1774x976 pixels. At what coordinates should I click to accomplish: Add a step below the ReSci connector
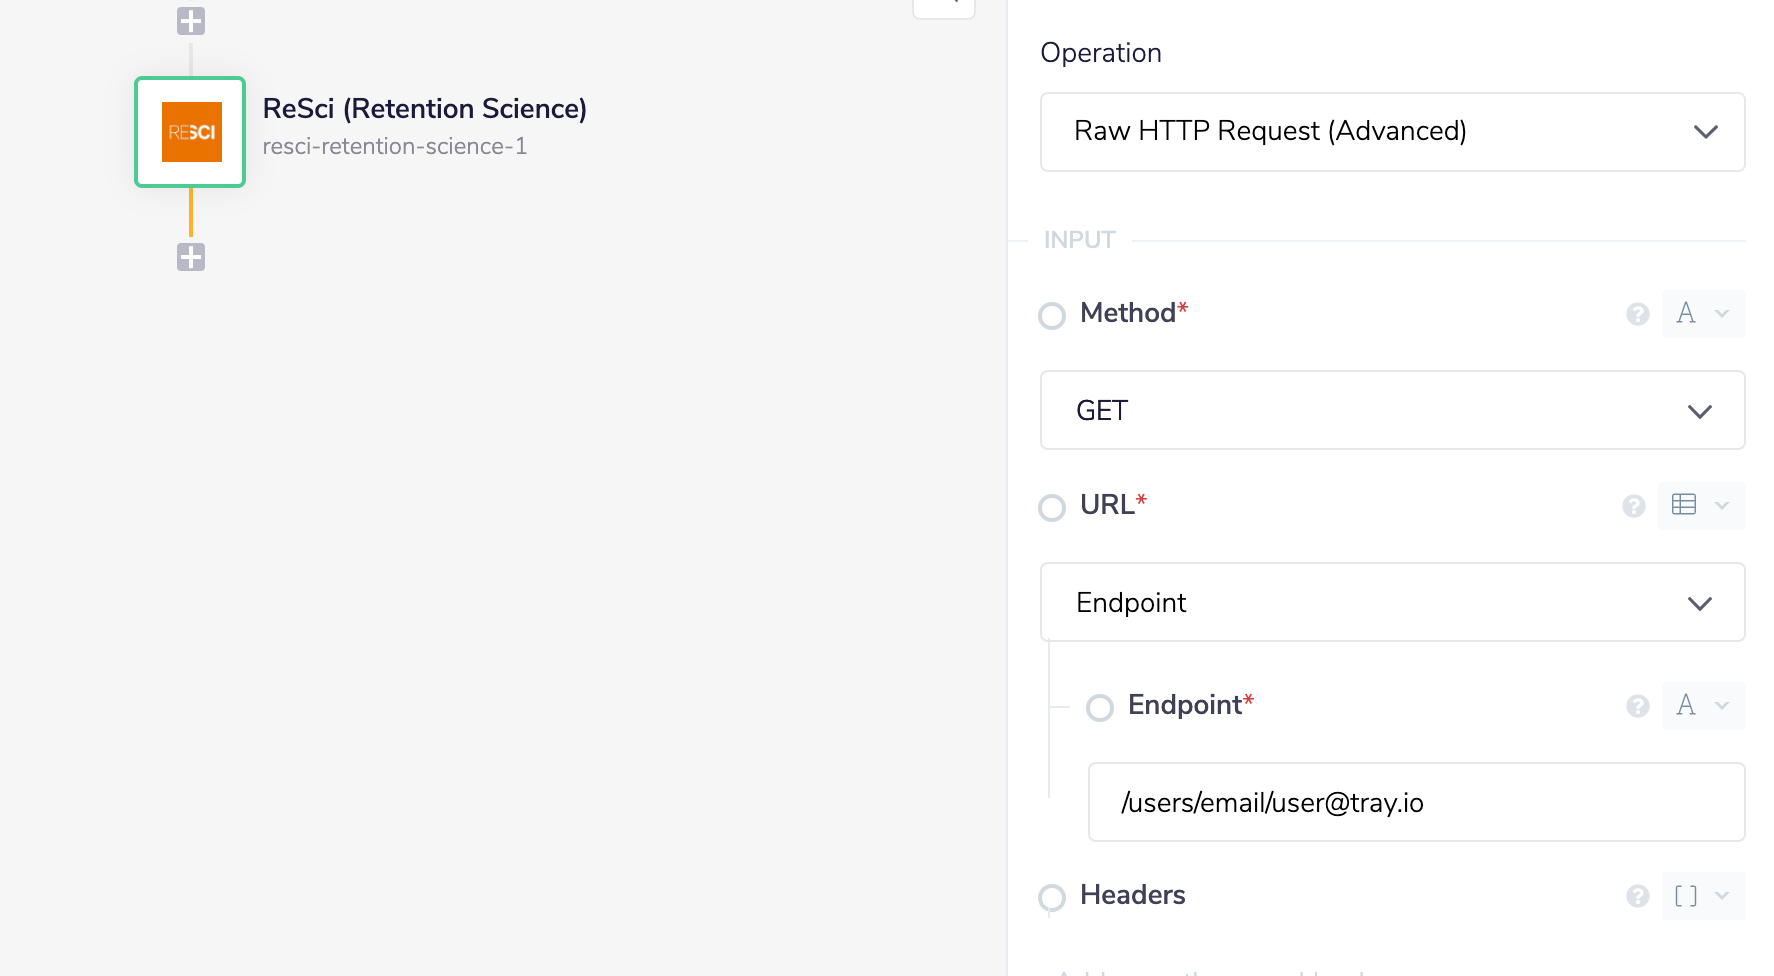pyautogui.click(x=191, y=257)
